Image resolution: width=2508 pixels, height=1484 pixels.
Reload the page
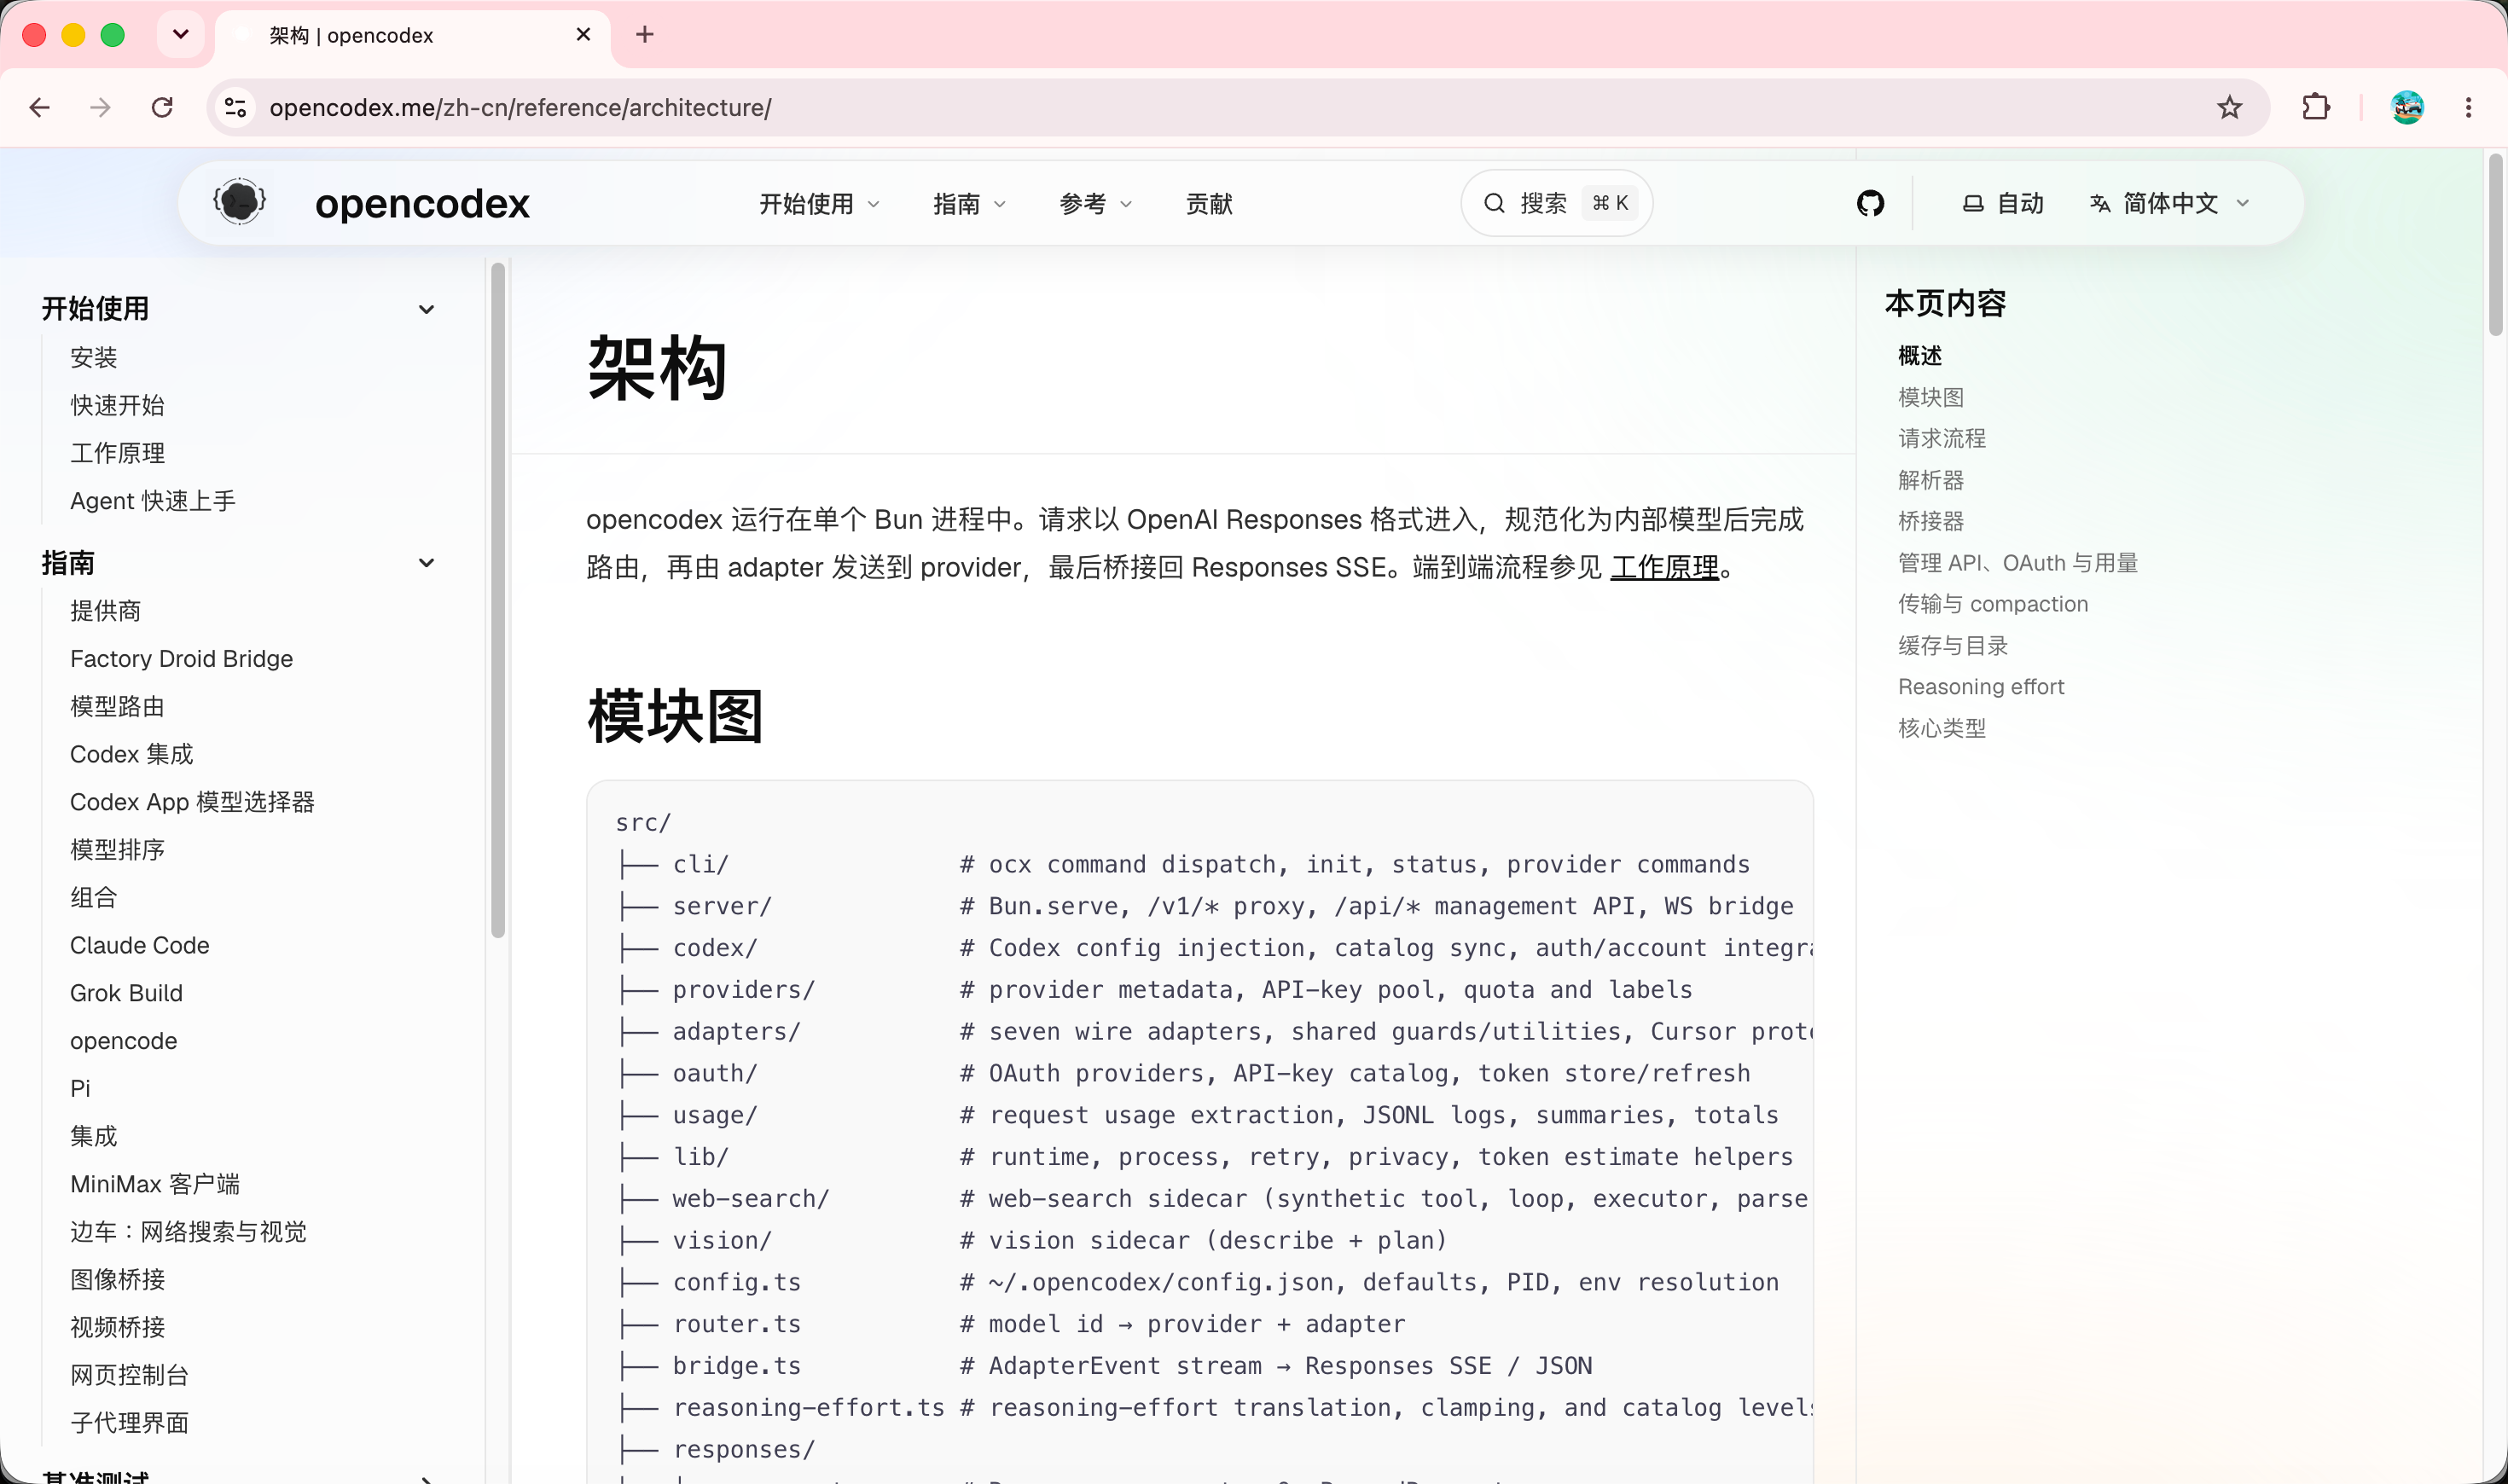(162, 107)
